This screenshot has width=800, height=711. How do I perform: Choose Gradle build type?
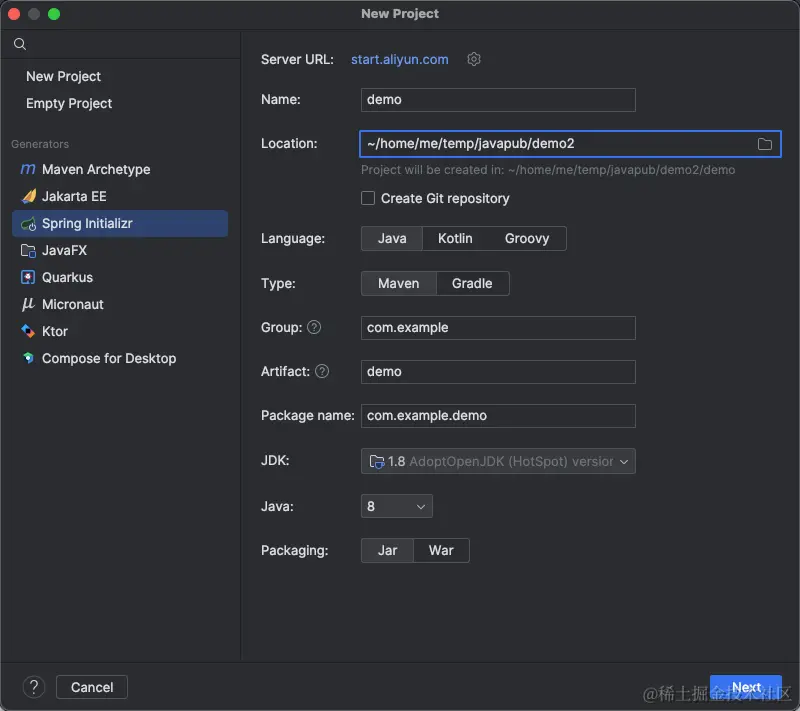(x=472, y=284)
